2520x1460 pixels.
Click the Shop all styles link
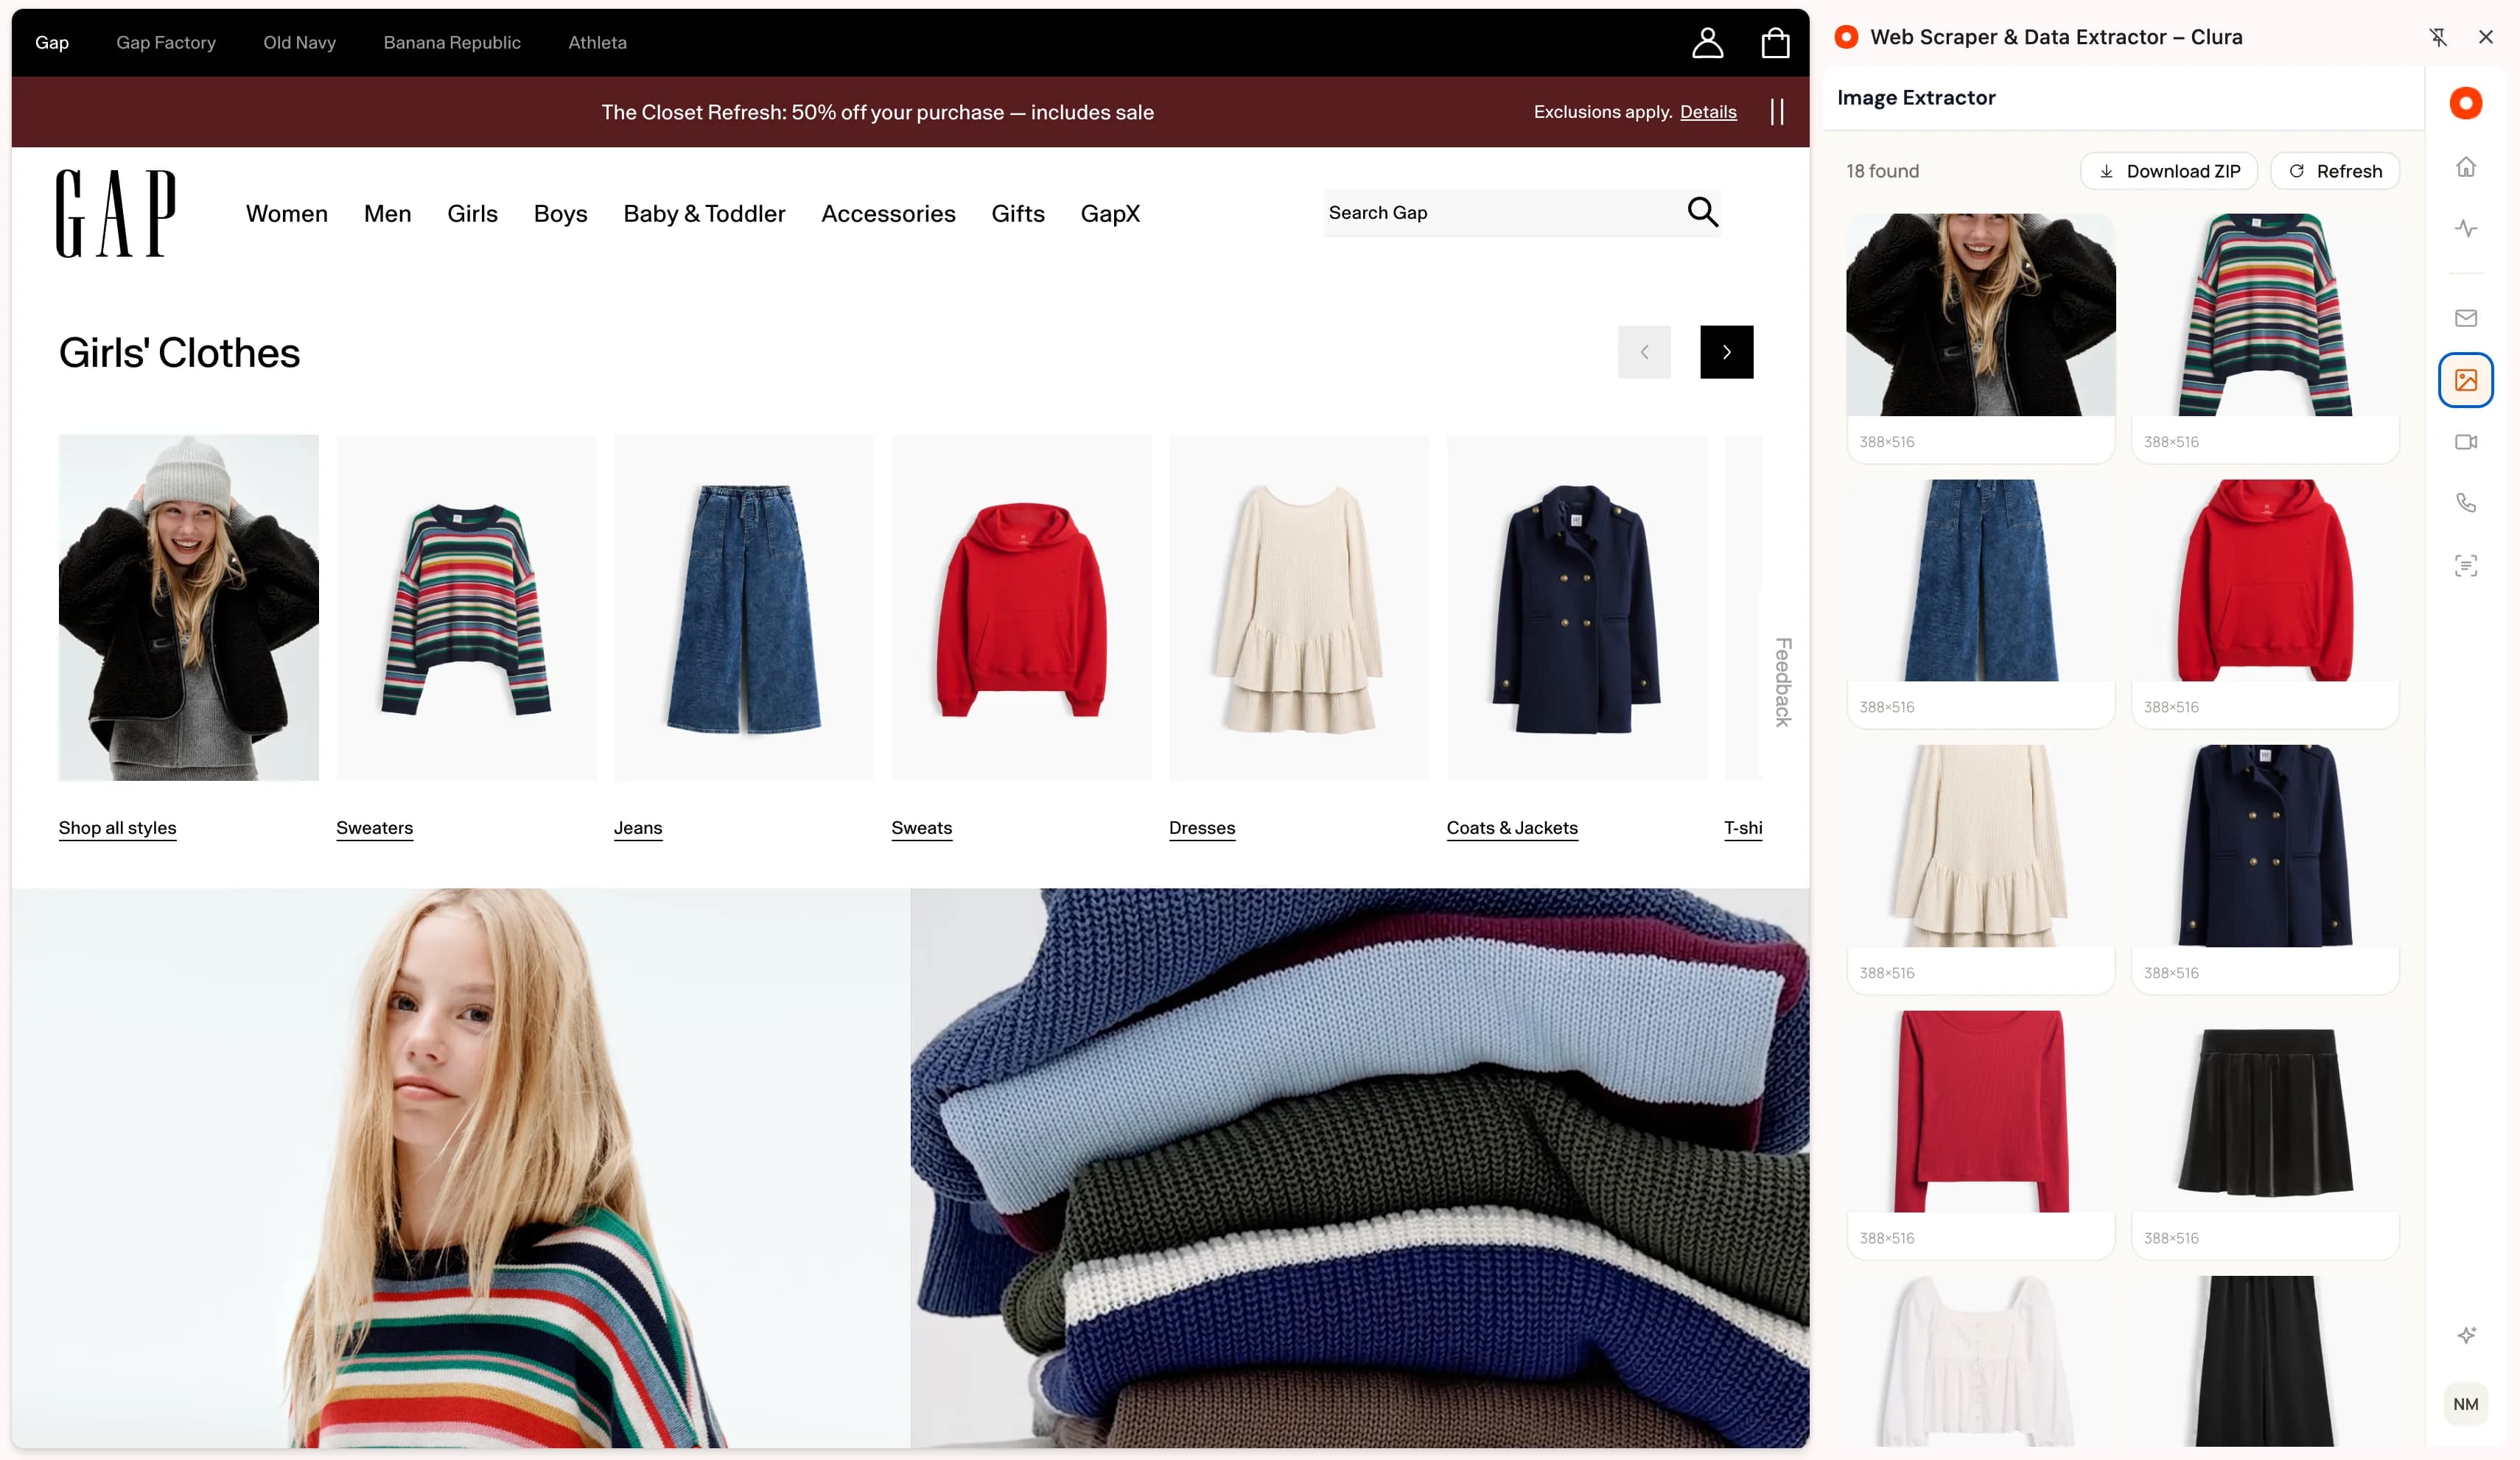point(117,828)
